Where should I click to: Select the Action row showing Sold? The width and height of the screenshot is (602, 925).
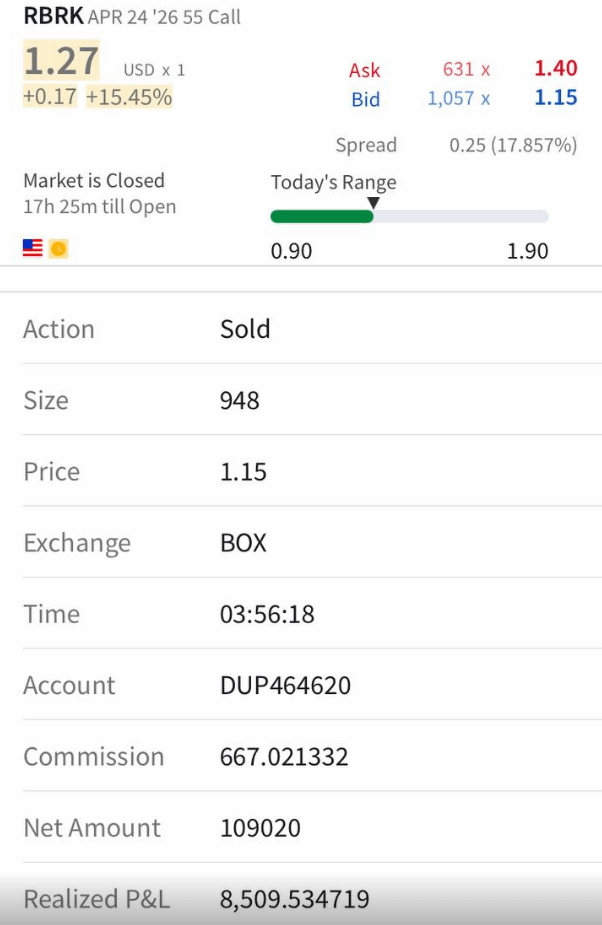click(x=300, y=329)
